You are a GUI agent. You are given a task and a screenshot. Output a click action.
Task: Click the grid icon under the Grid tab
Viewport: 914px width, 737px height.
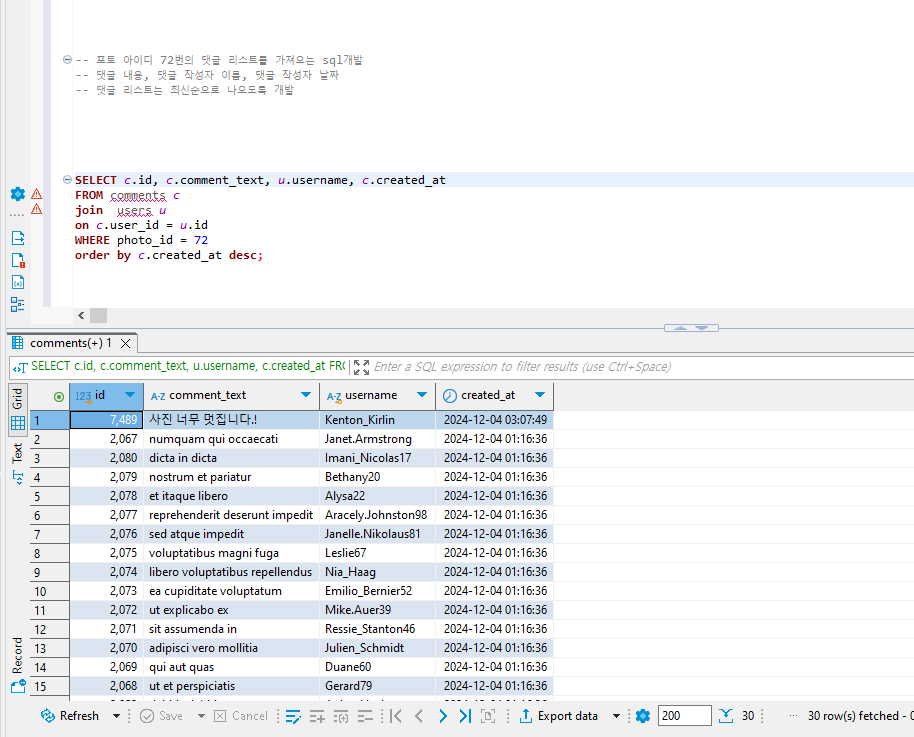[x=17, y=423]
